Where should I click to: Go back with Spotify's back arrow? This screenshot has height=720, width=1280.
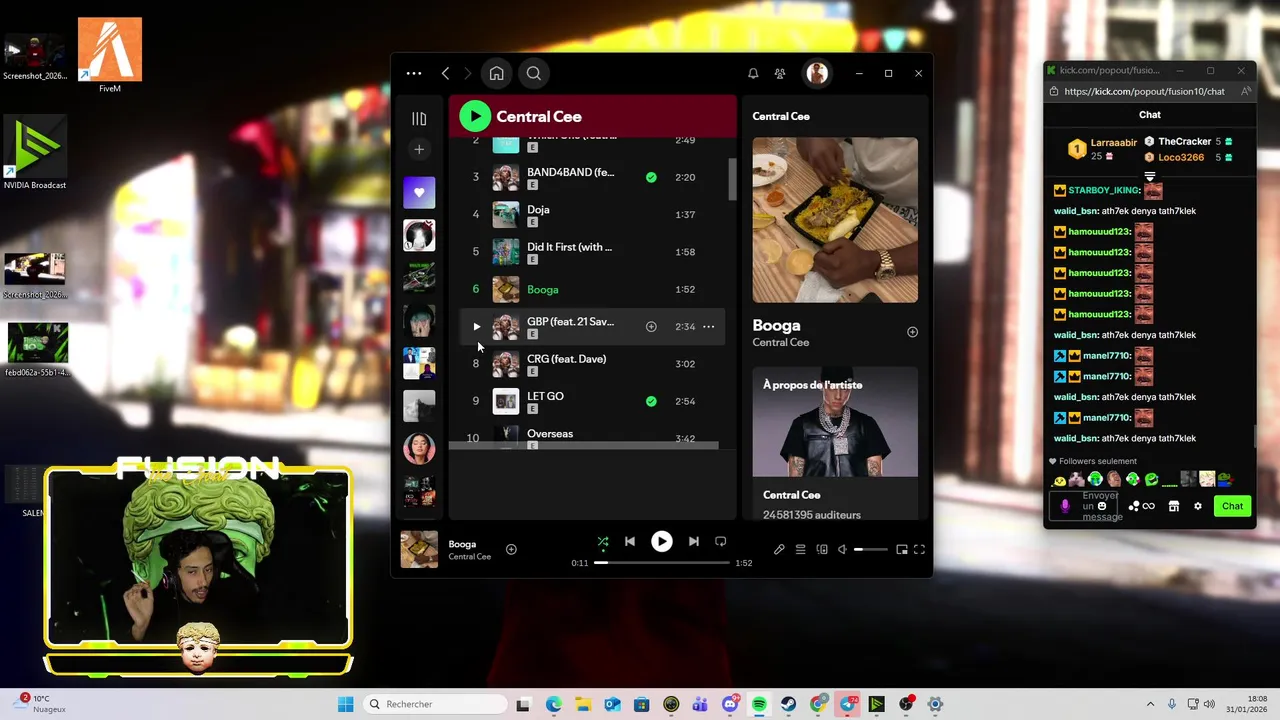(x=445, y=73)
